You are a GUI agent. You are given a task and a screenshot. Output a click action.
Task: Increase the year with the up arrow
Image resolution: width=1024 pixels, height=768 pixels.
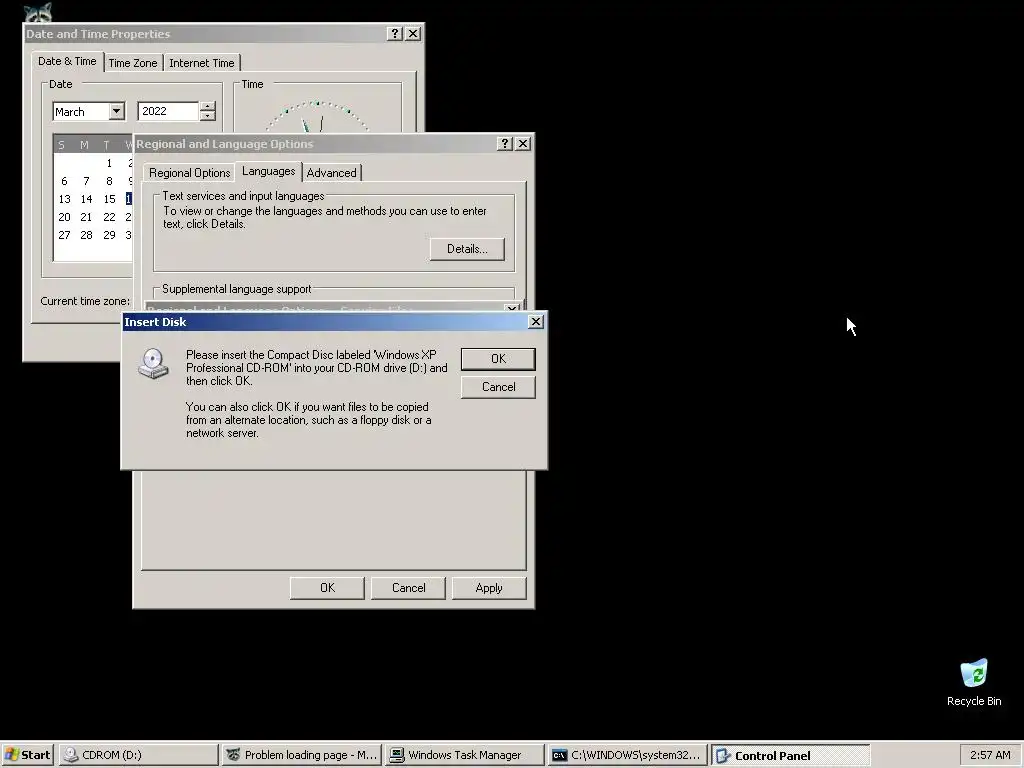[x=208, y=106]
